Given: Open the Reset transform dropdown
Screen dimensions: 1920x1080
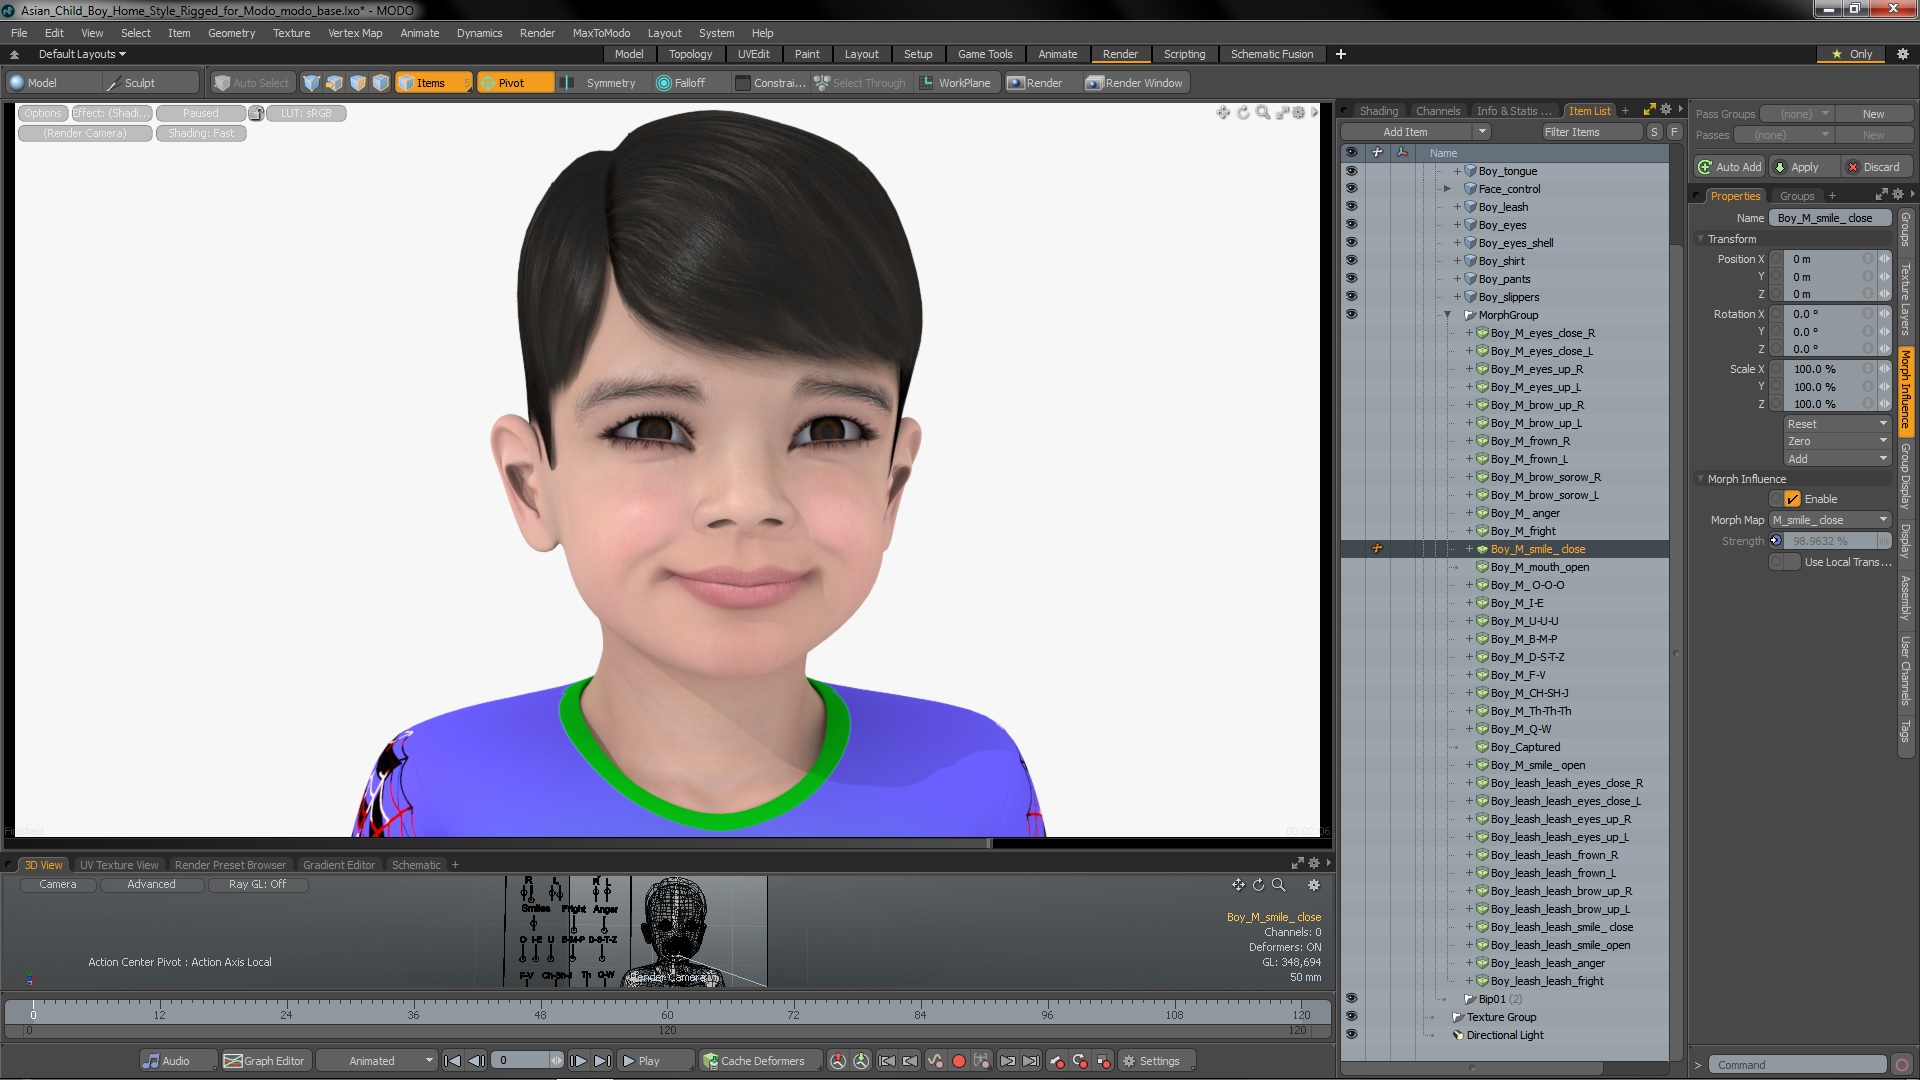Looking at the screenshot, I should pyautogui.click(x=1837, y=424).
